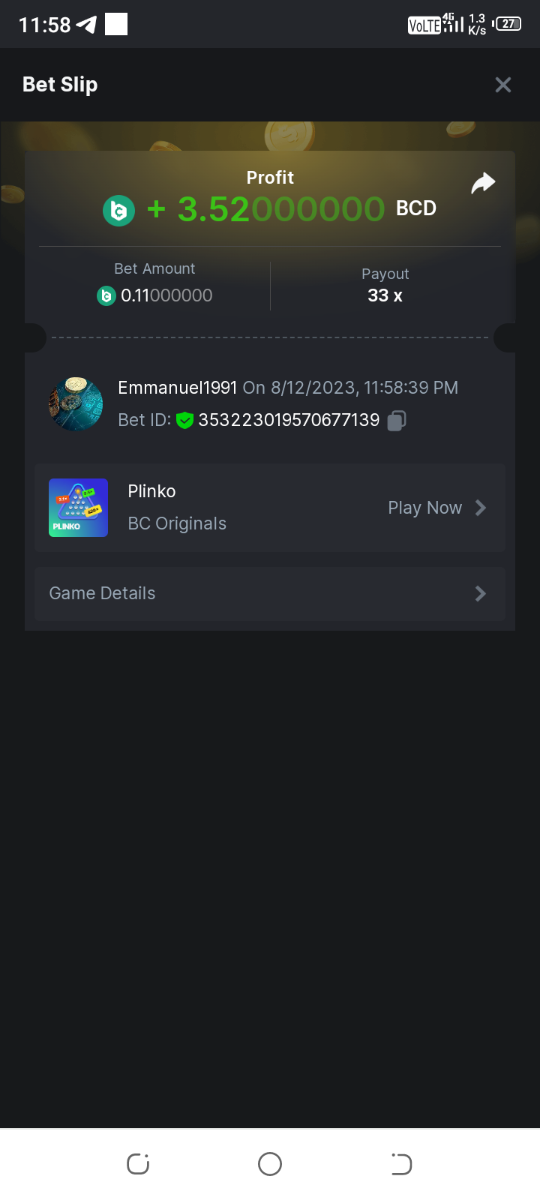Tap the Android home navigation button
Image resolution: width=540 pixels, height=1200 pixels.
(270, 1164)
